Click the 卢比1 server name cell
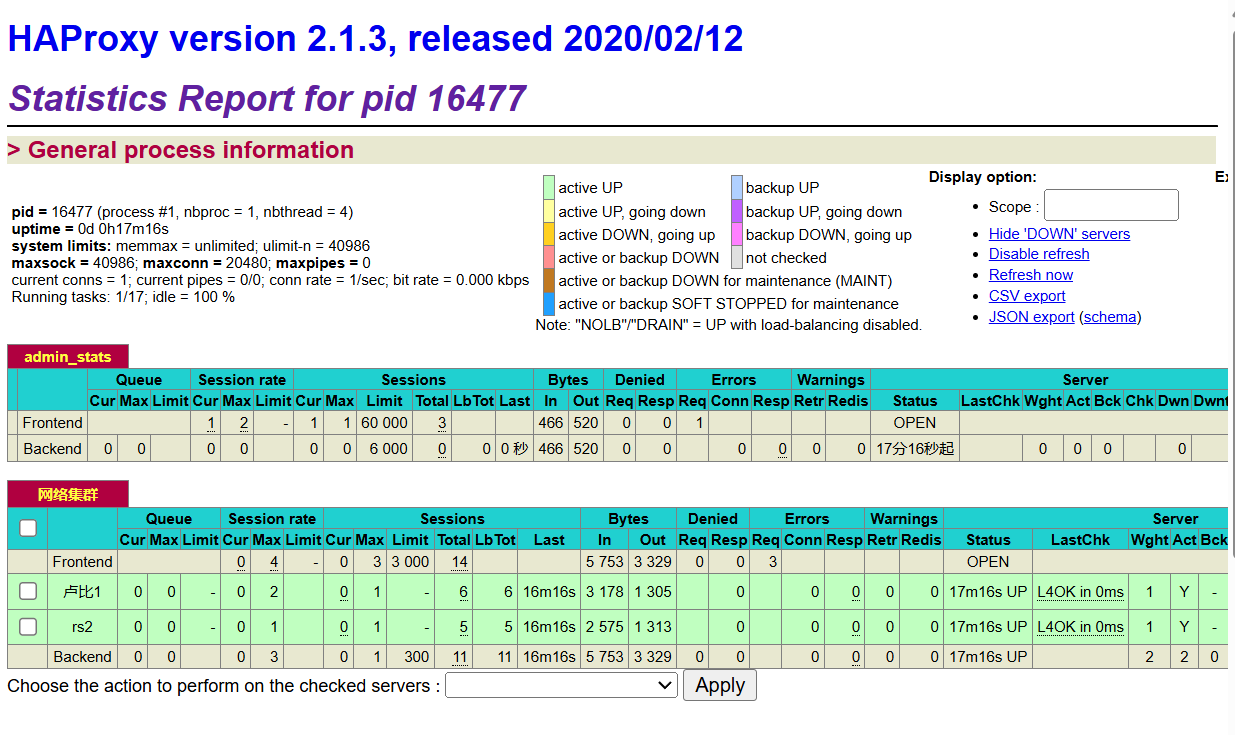 [x=82, y=592]
